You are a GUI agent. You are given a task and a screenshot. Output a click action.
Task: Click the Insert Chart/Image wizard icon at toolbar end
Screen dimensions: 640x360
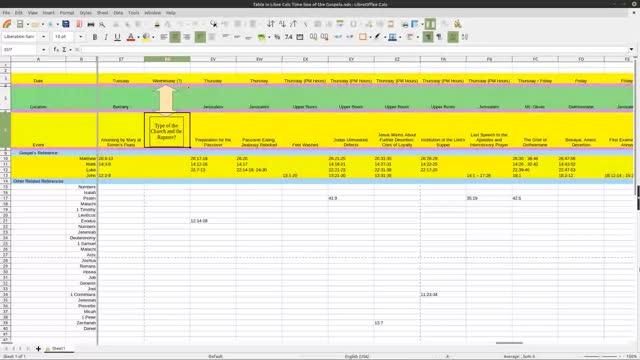click(458, 24)
